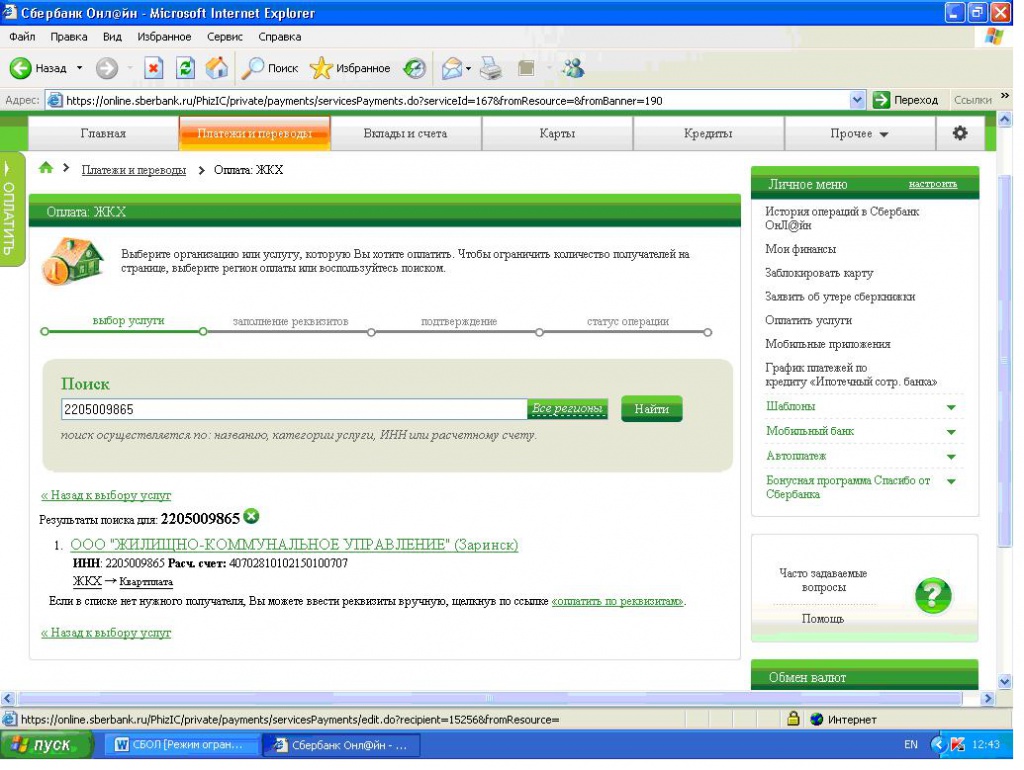Open the Вид menu

(112, 37)
